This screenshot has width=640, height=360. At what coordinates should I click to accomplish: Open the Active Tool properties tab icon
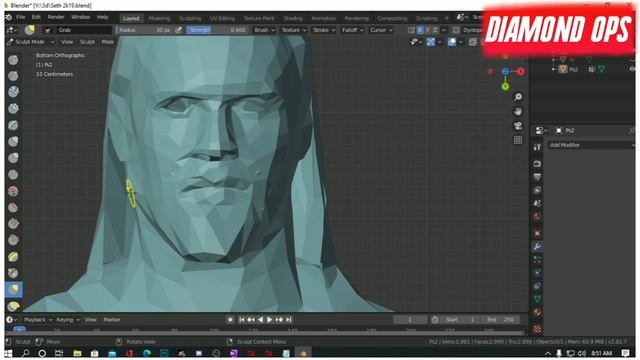coord(537,147)
